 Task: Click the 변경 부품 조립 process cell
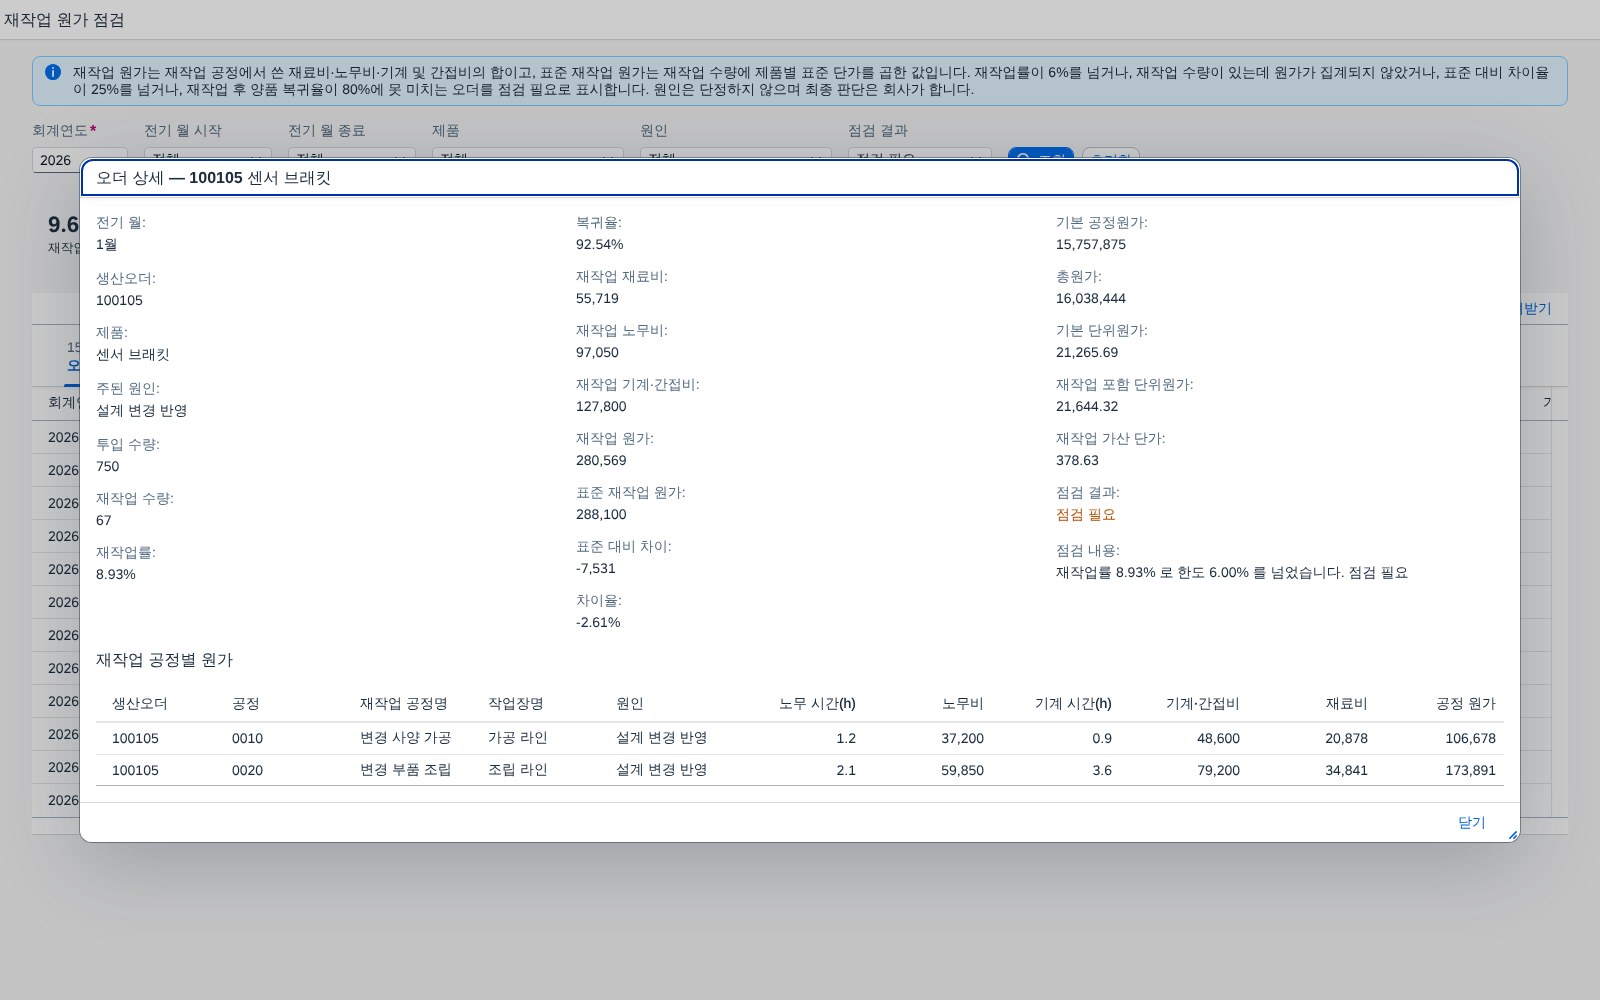(x=405, y=770)
